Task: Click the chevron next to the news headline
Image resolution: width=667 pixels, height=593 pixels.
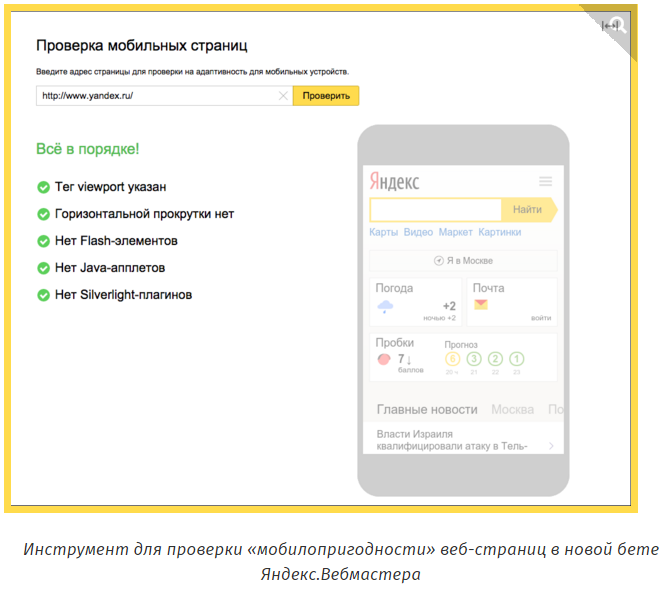Action: tap(551, 445)
